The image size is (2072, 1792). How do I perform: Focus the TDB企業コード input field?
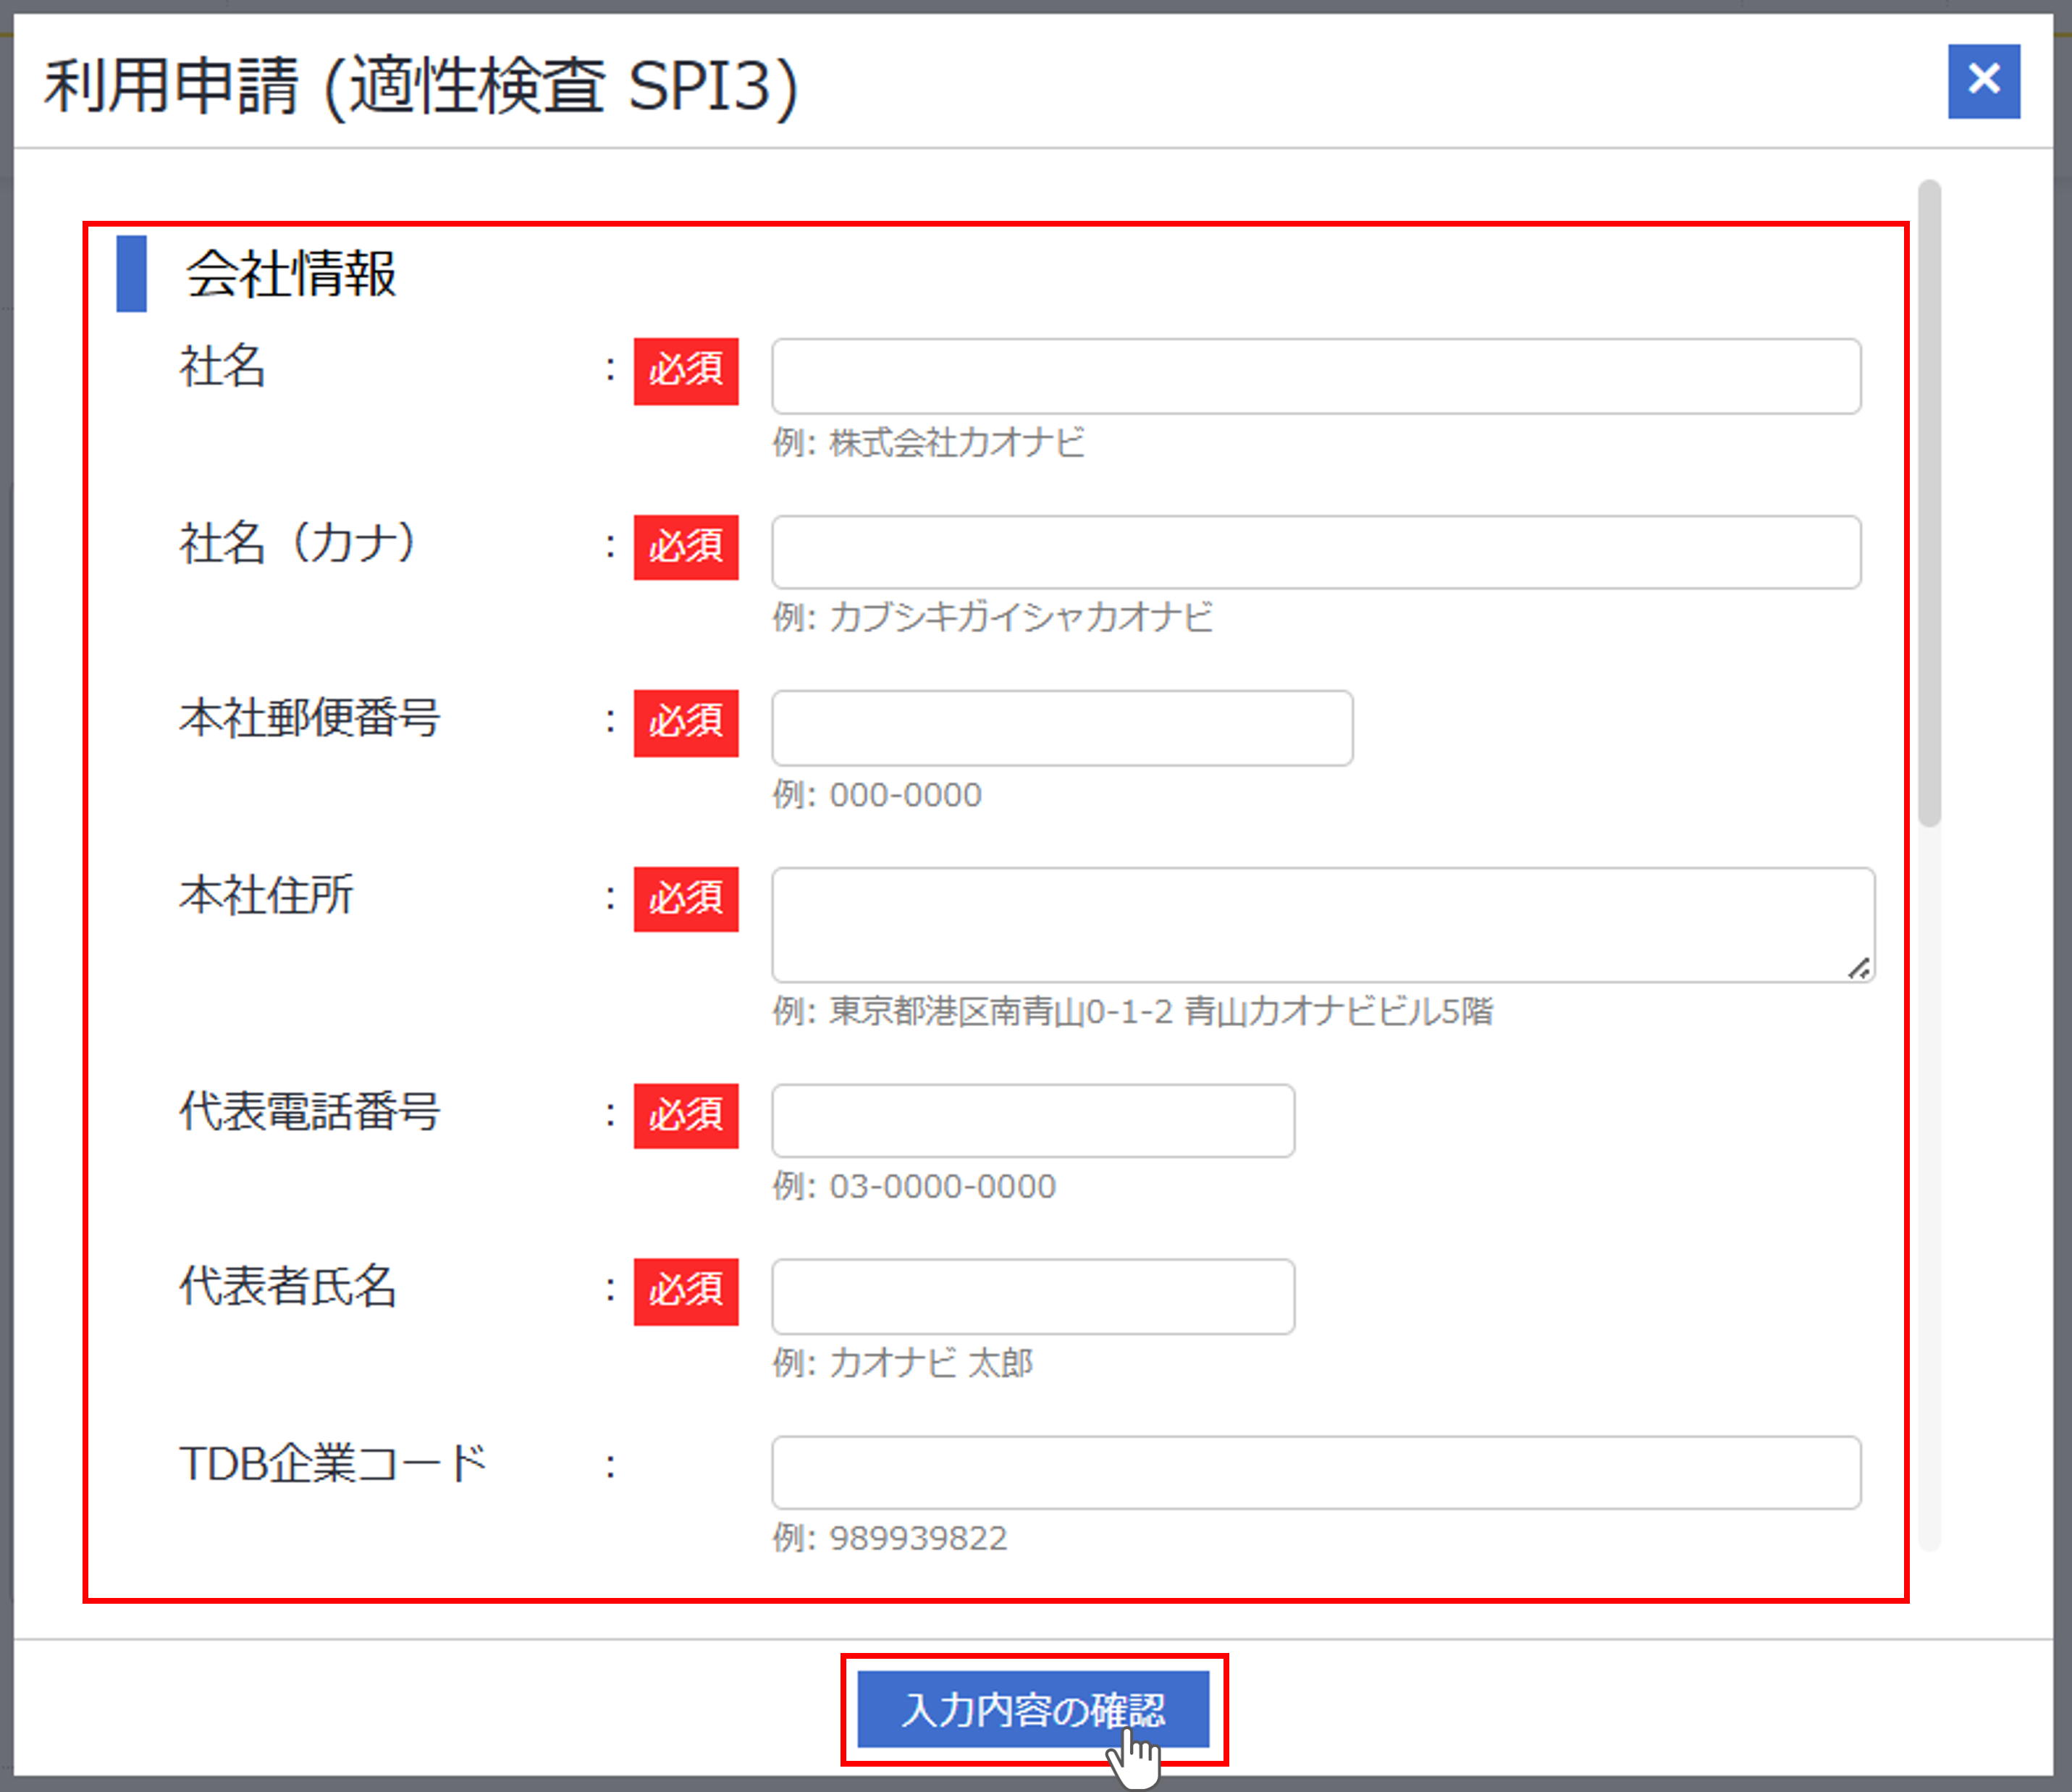pyautogui.click(x=1315, y=1472)
